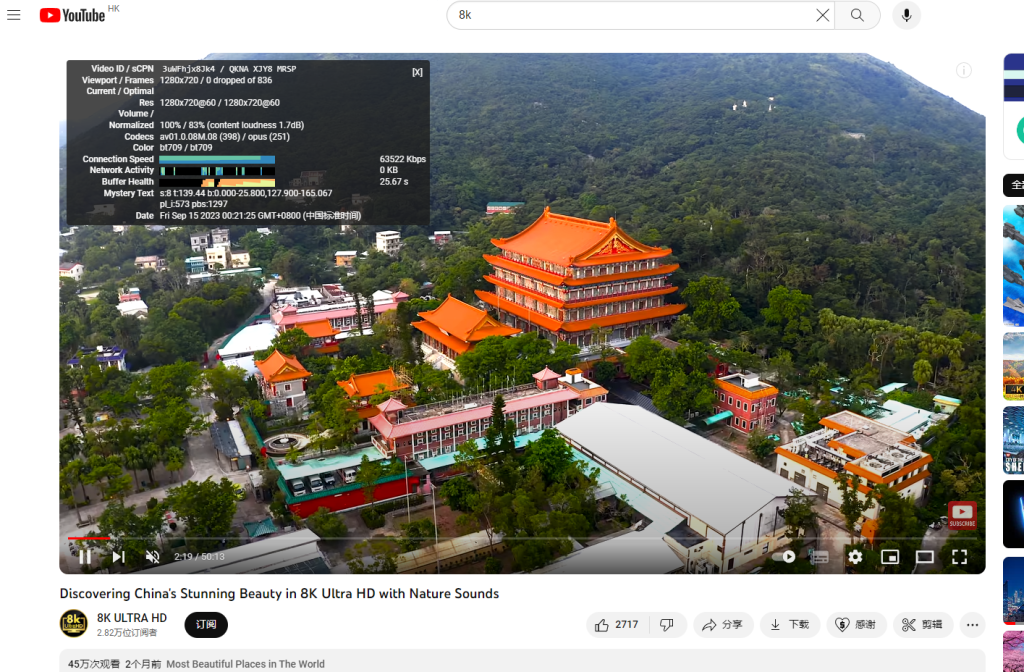Open more actions three-dot menu
This screenshot has height=672, width=1024.
(x=971, y=625)
